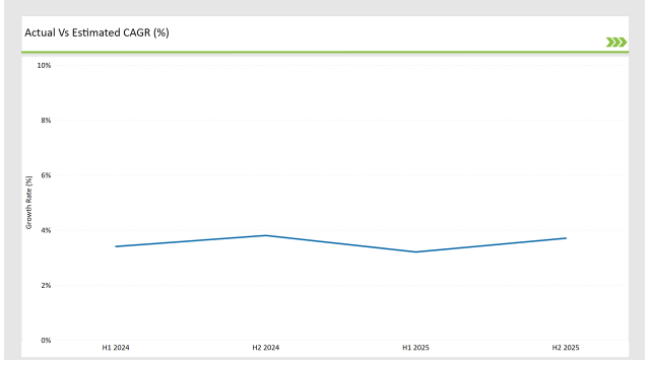This screenshot has width=650, height=365.
Task: Click the 10% y-axis label
Action: tap(44, 66)
